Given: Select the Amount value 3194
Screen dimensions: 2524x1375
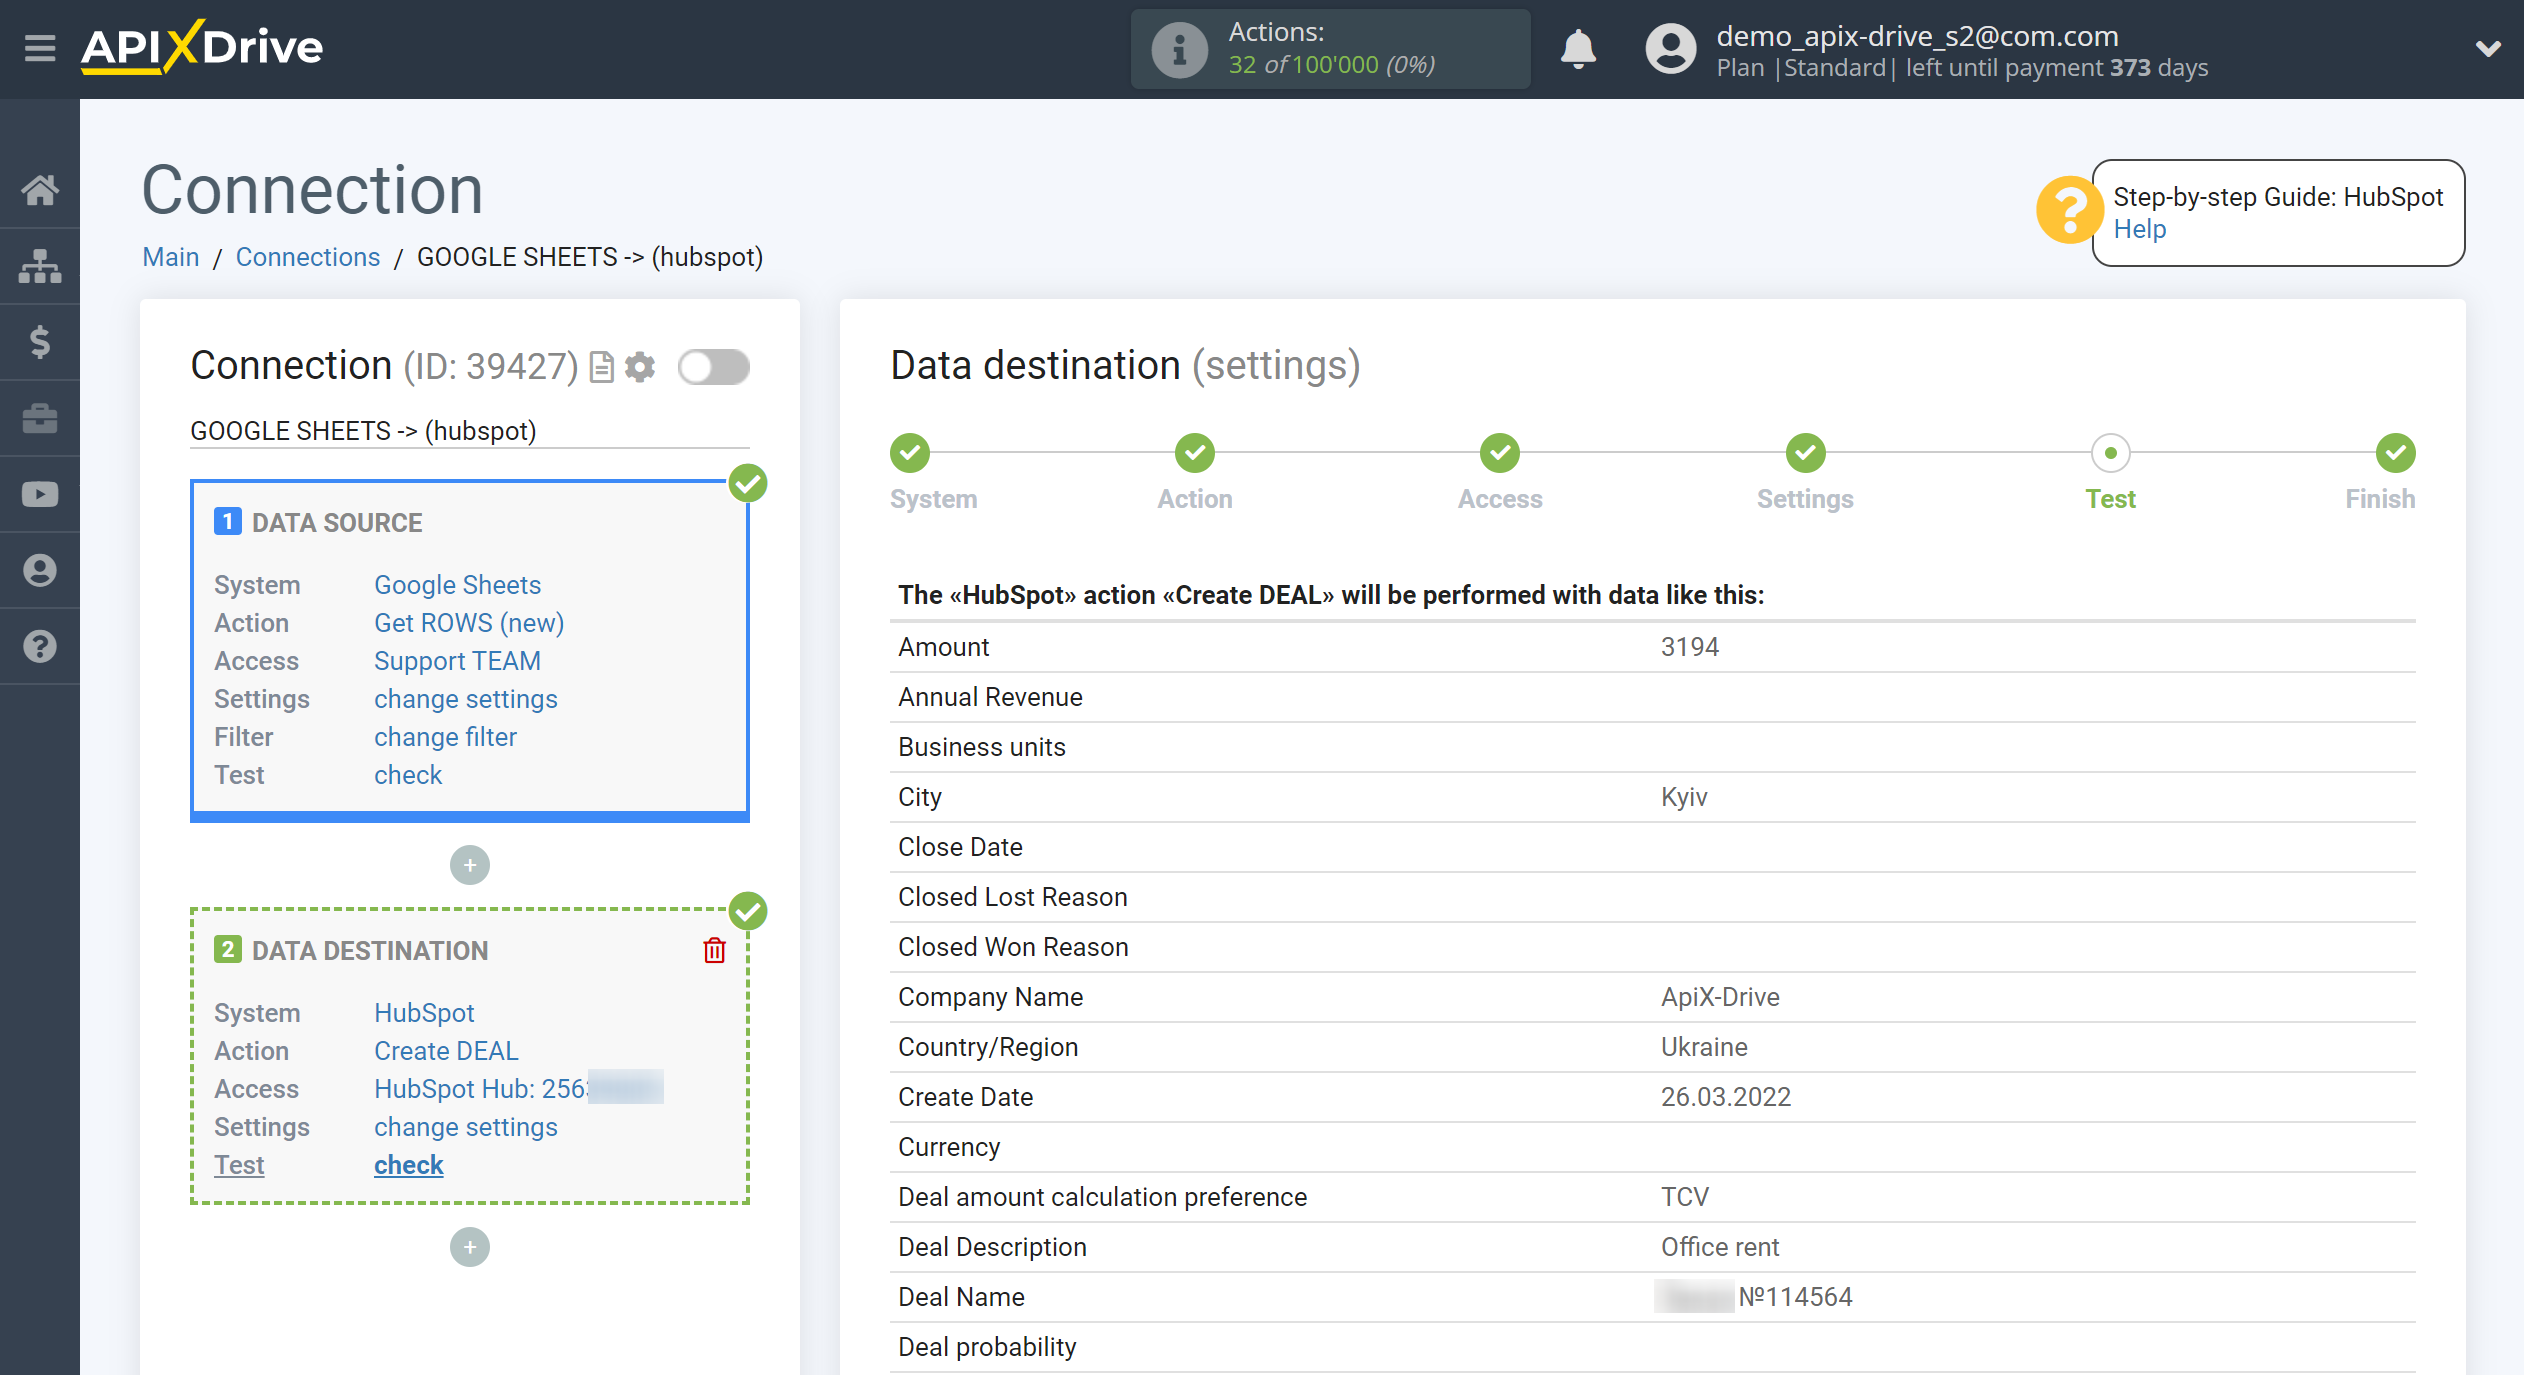Looking at the screenshot, I should coord(1690,647).
